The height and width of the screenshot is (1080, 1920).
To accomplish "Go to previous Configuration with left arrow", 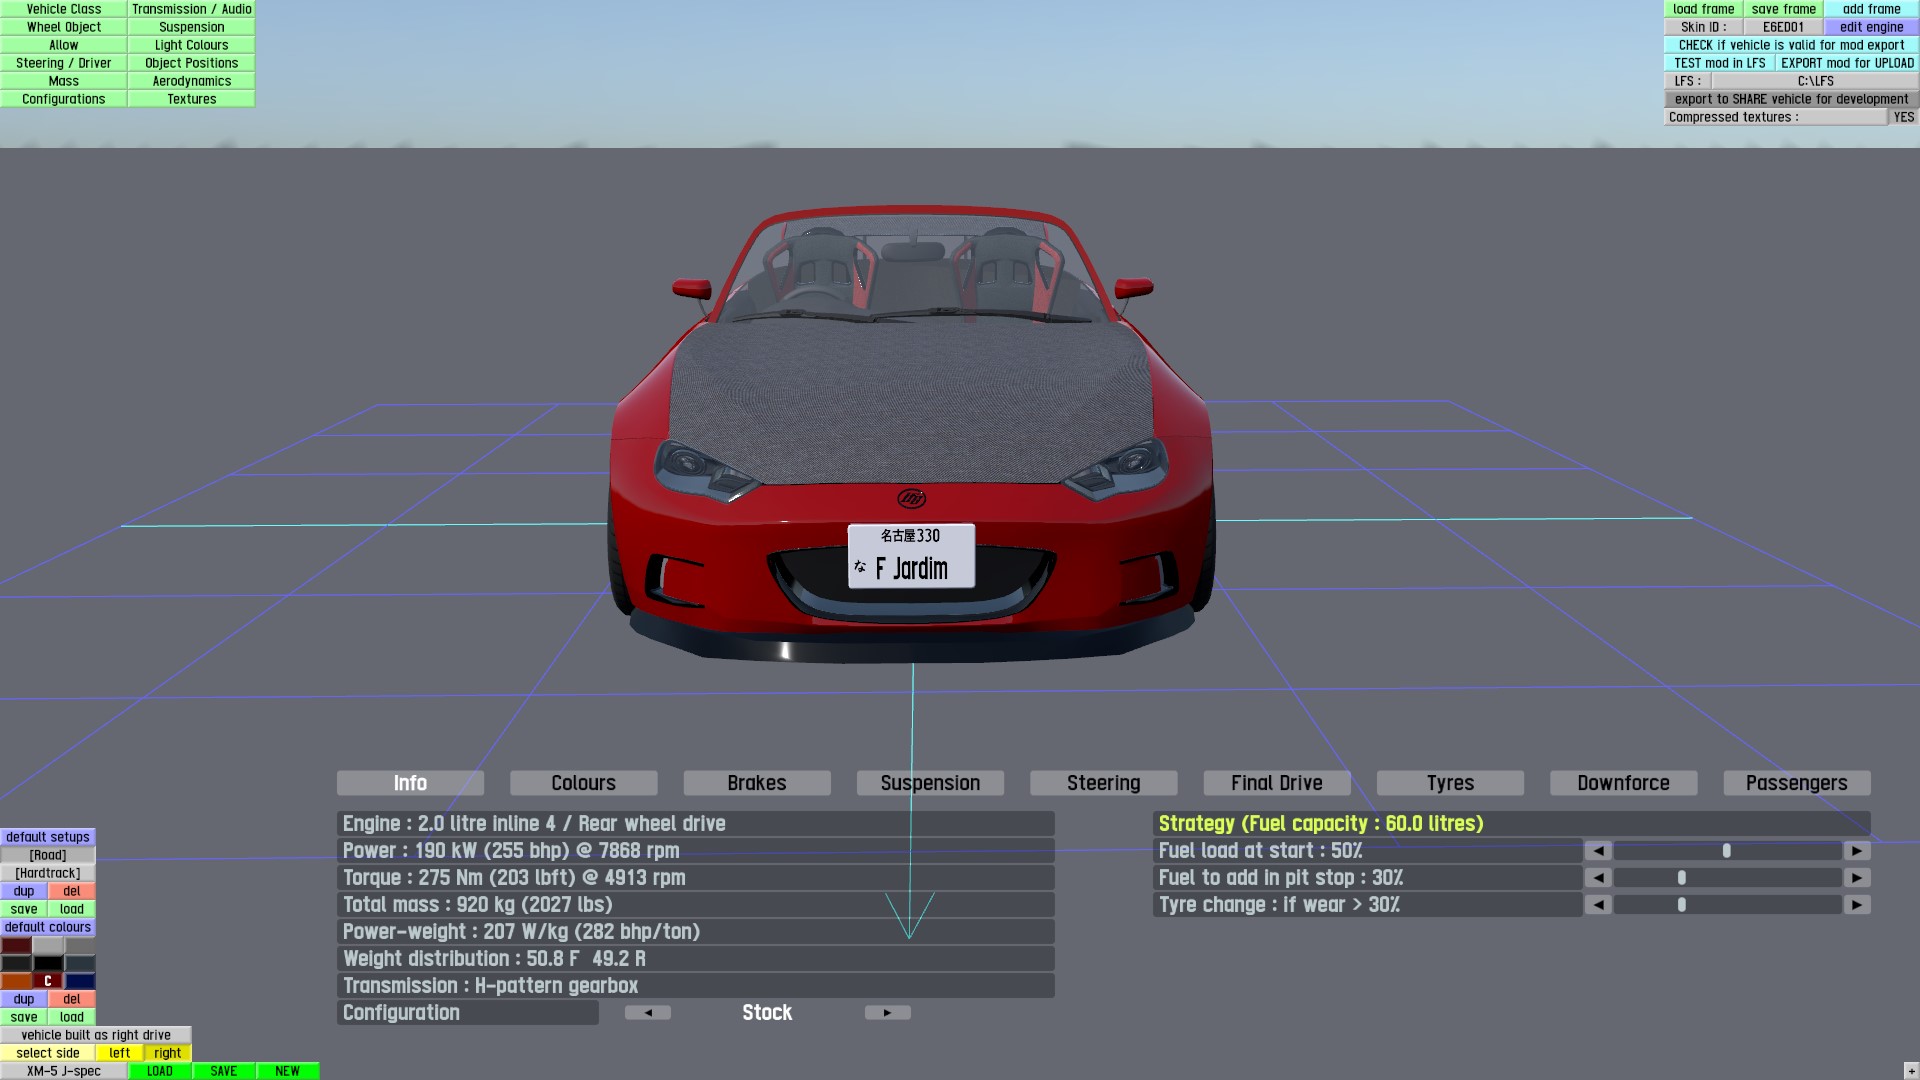I will (648, 1013).
